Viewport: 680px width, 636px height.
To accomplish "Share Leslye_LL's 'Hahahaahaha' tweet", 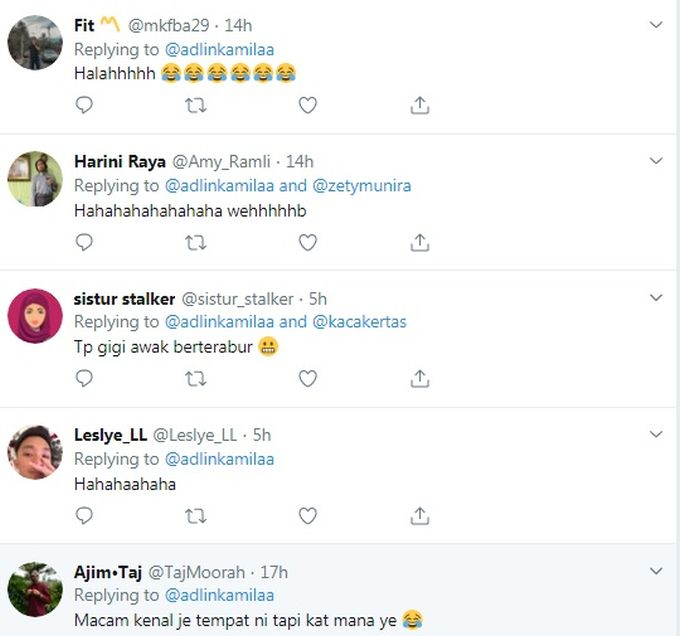I will 420,516.
